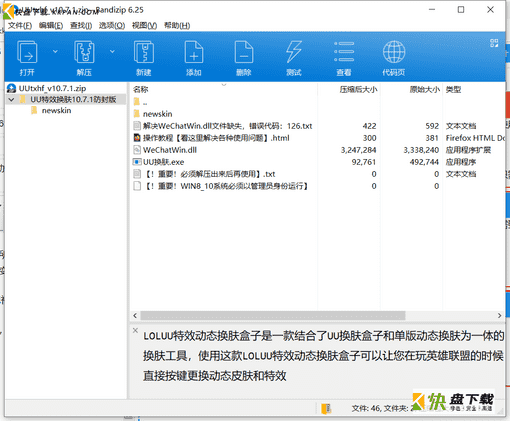Click the 应用程序扩展 type cell
This screenshot has width=510, height=421.
tap(468, 150)
